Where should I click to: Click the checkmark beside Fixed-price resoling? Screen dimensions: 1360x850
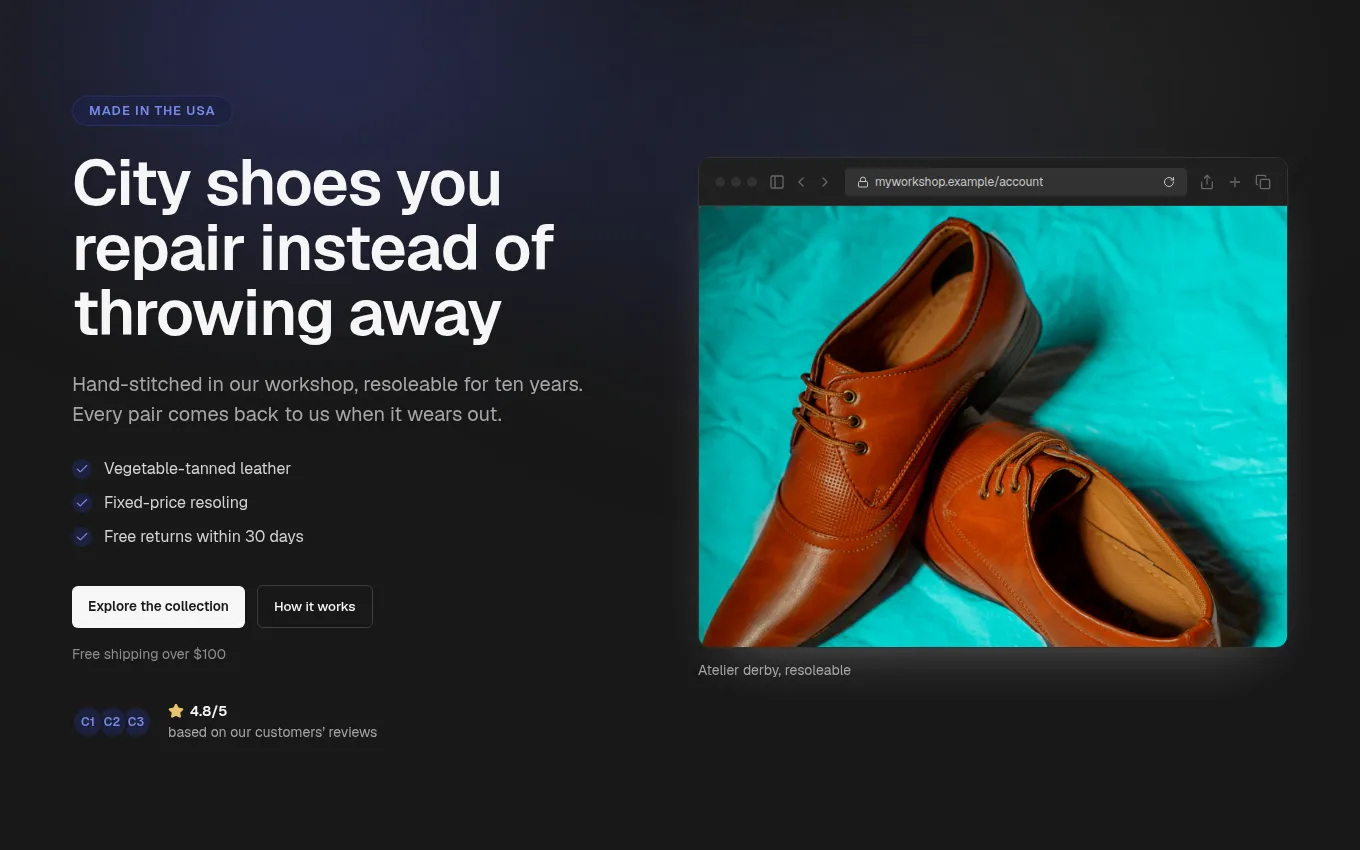(82, 503)
